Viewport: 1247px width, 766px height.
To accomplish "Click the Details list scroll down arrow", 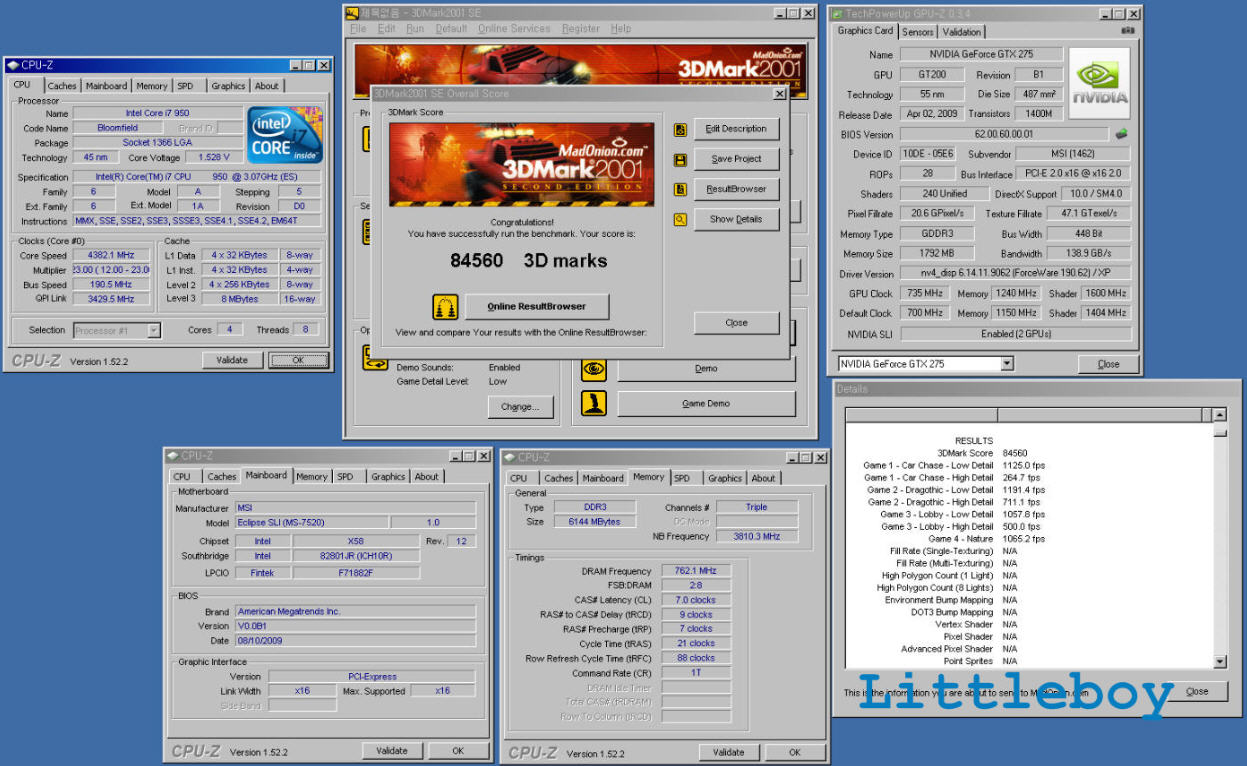I will click(x=1220, y=661).
